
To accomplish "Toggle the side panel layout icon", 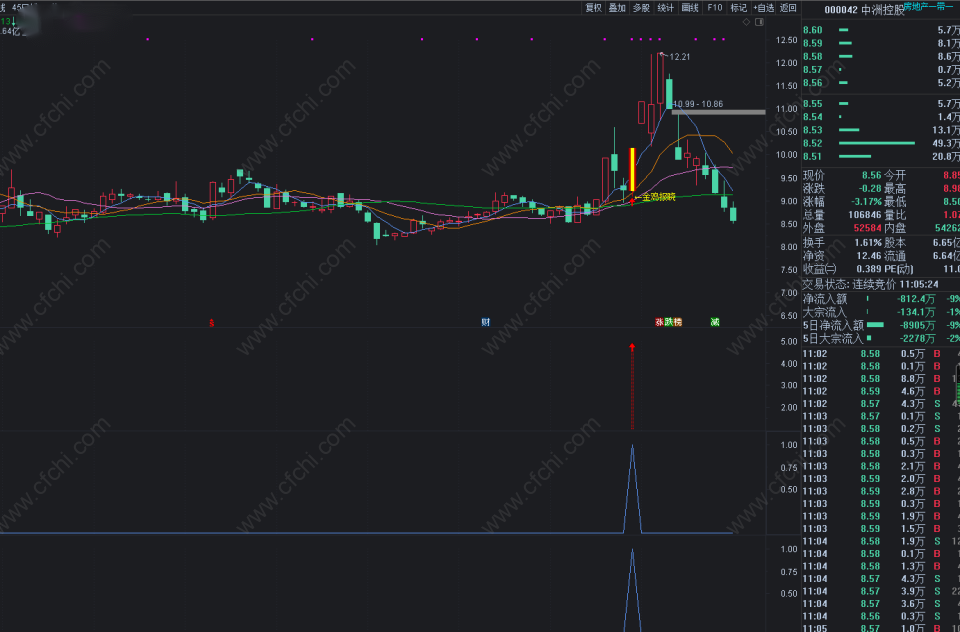I will pyautogui.click(x=759, y=22).
